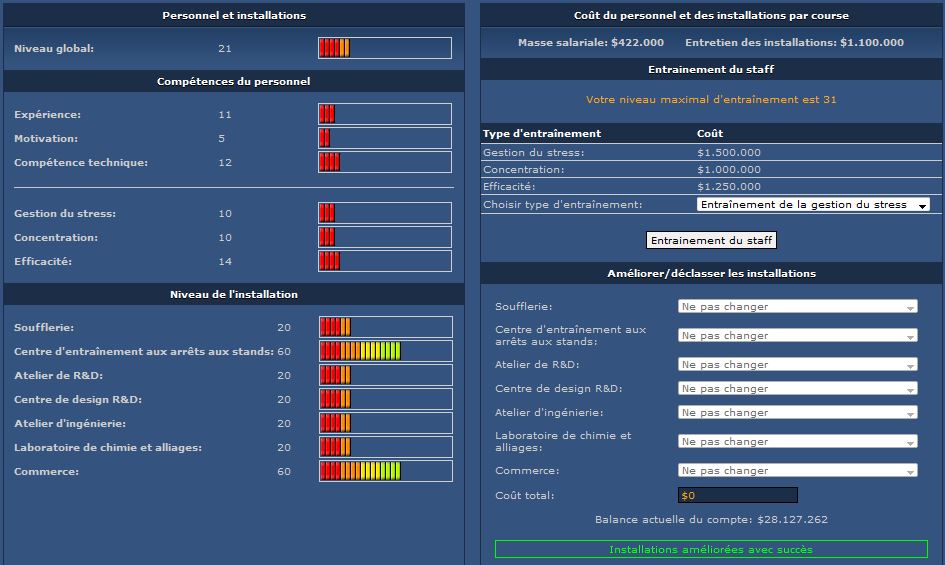This screenshot has width=945, height=565.
Task: Click the Expérience level bar
Action: click(385, 114)
